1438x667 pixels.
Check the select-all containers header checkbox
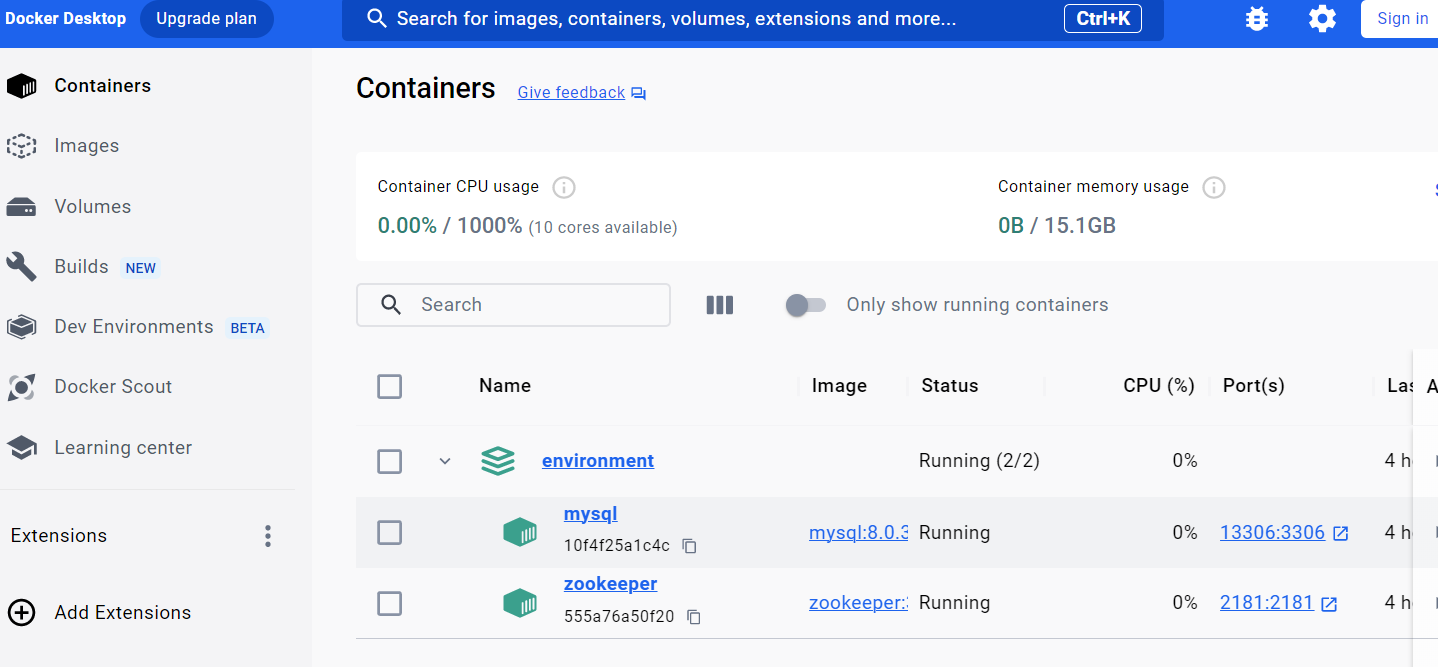(x=390, y=386)
